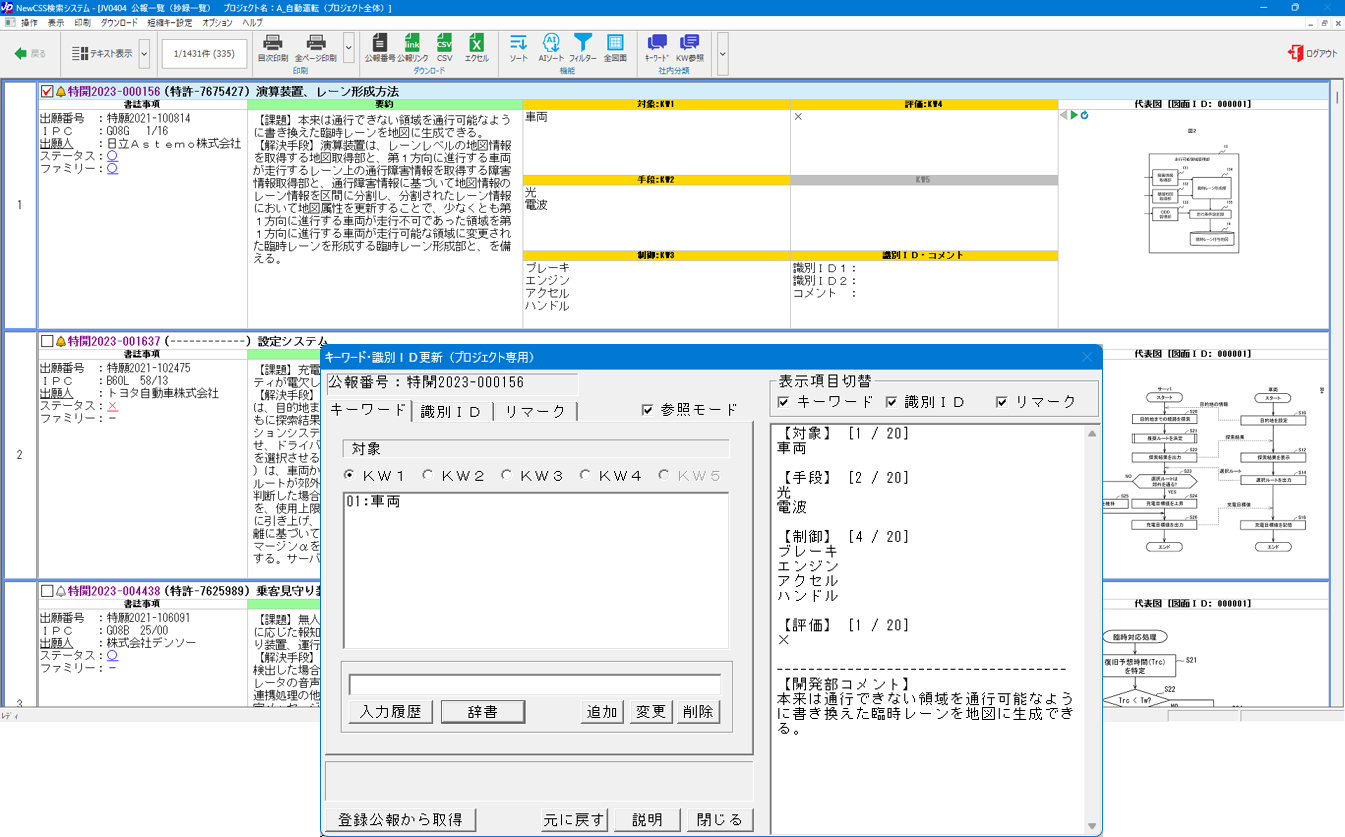The width and height of the screenshot is (1345, 837).
Task: Check the checkbox for 特開2023-004438
Action: [x=47, y=591]
